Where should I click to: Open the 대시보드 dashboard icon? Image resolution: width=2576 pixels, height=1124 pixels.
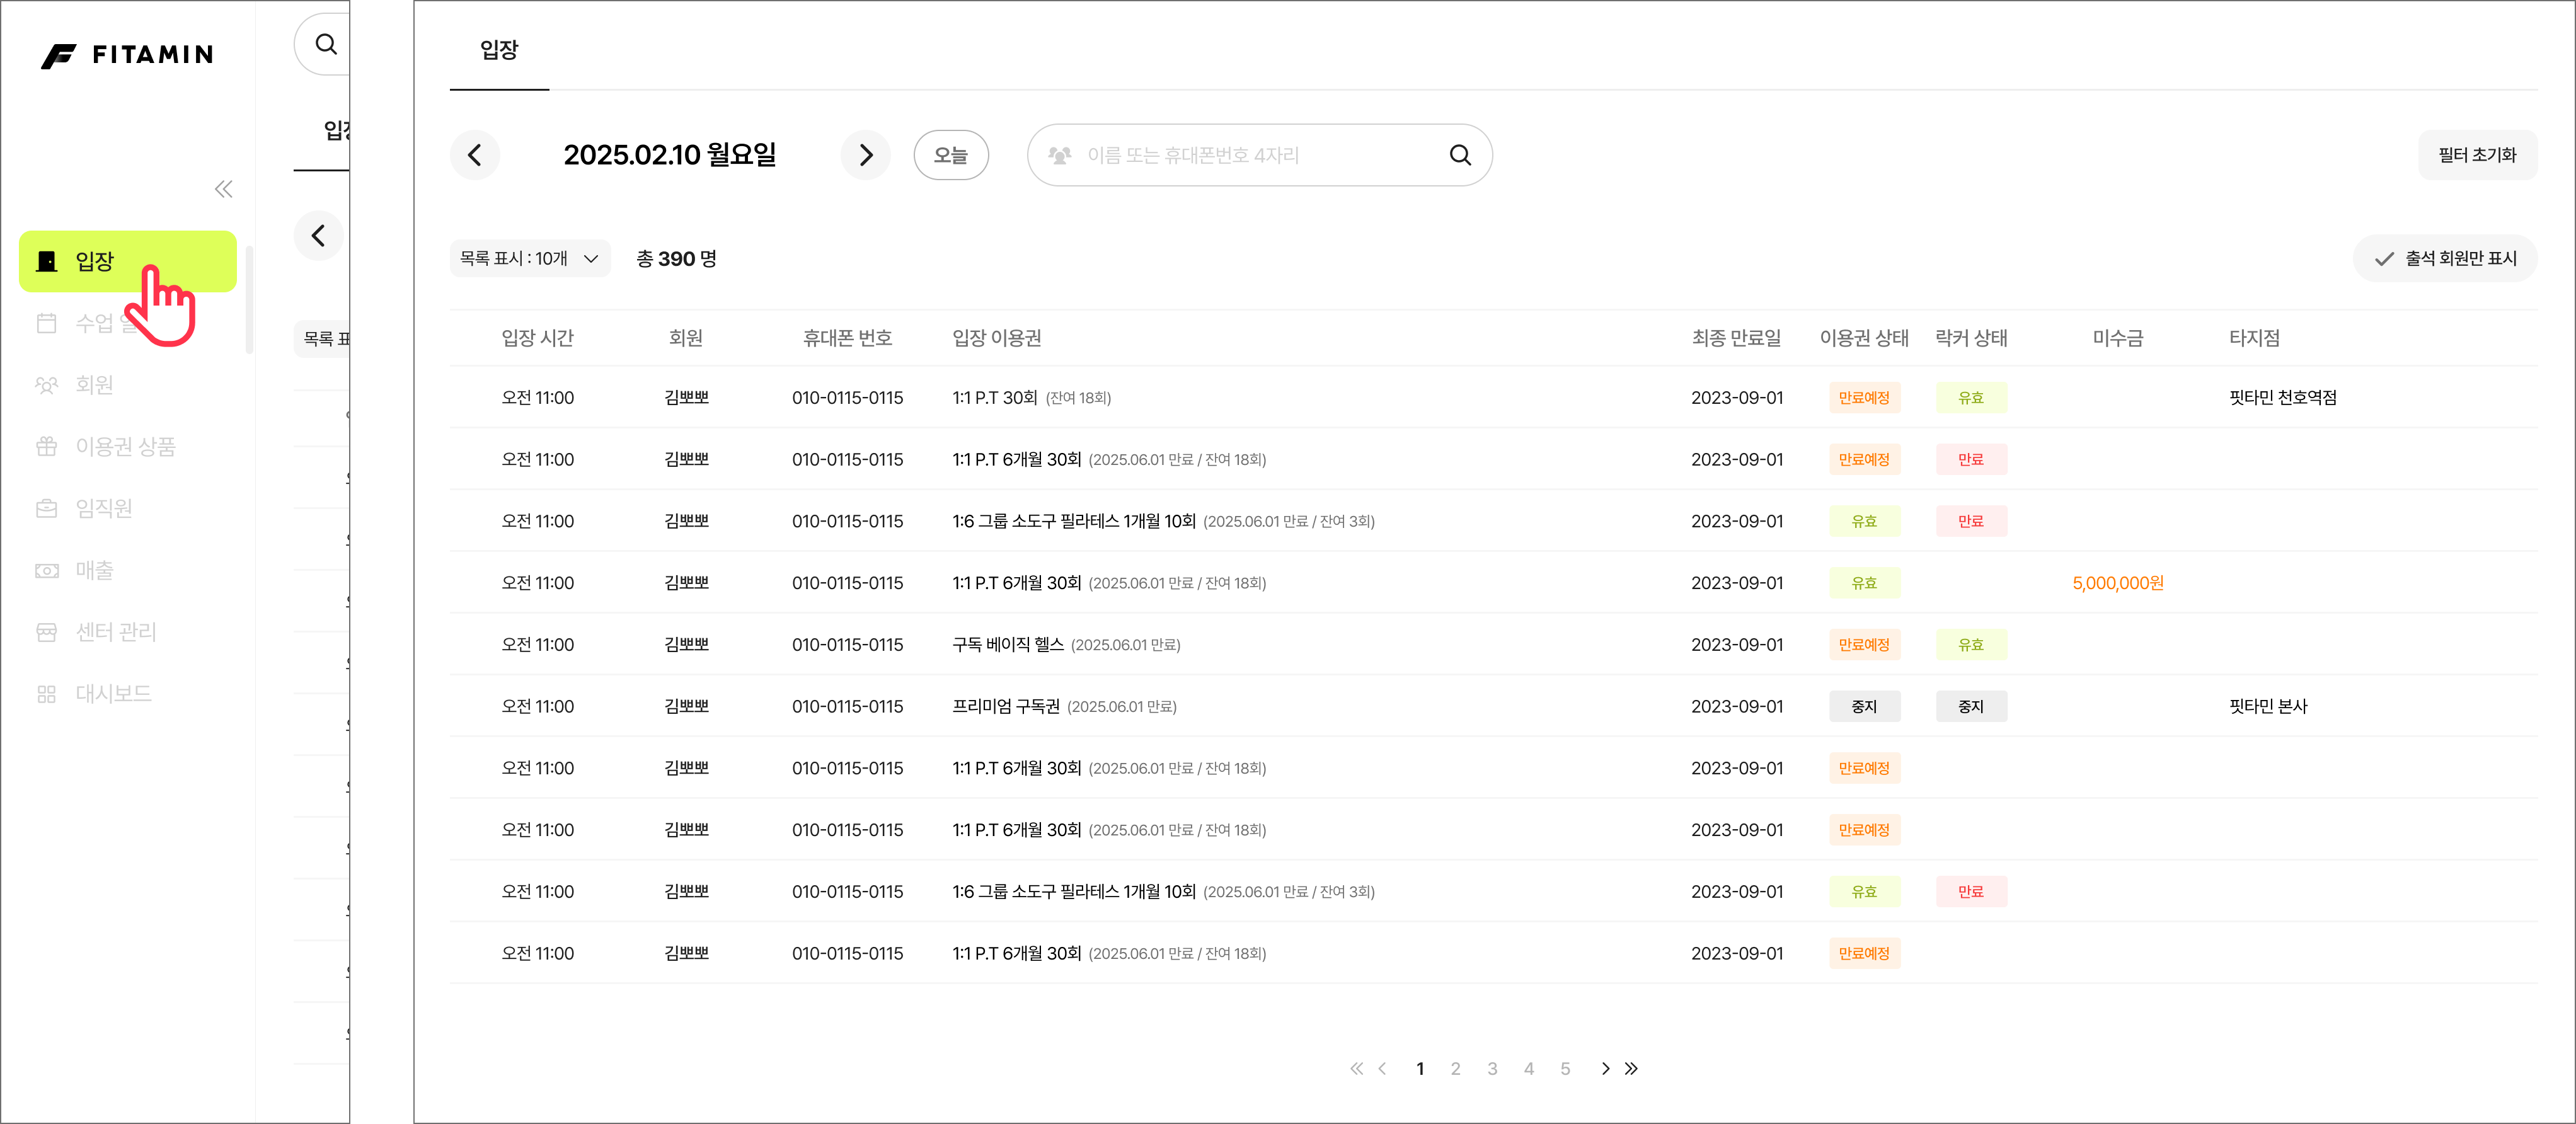point(47,694)
